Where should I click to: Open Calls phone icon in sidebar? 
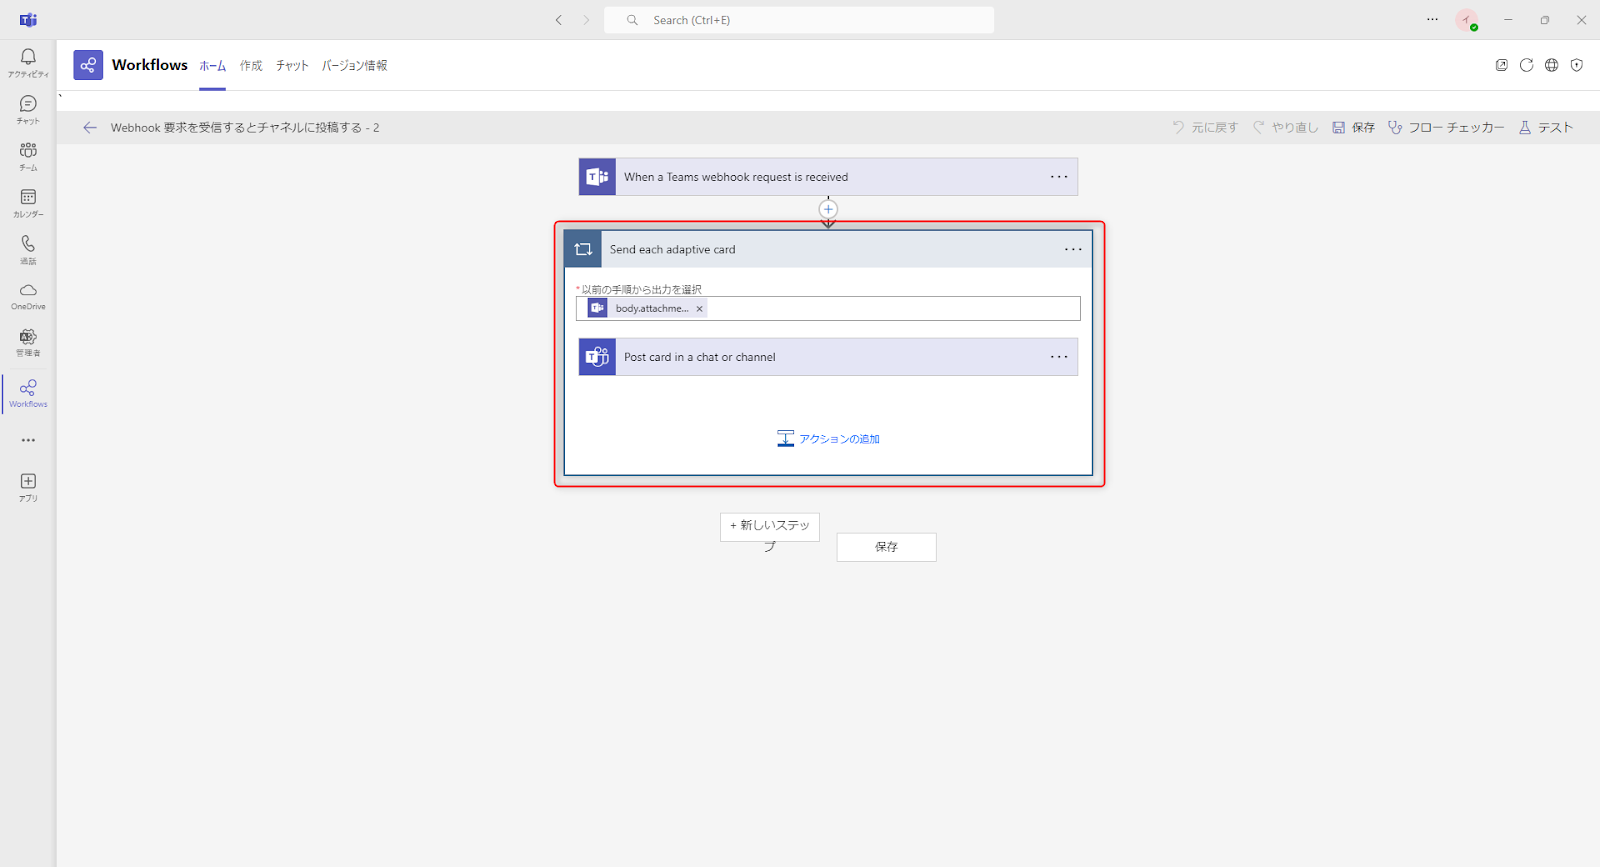28,249
